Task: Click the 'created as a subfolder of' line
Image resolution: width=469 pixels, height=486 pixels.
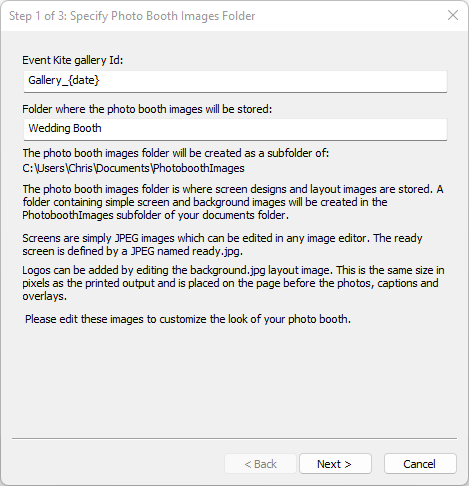Action: click(x=176, y=153)
